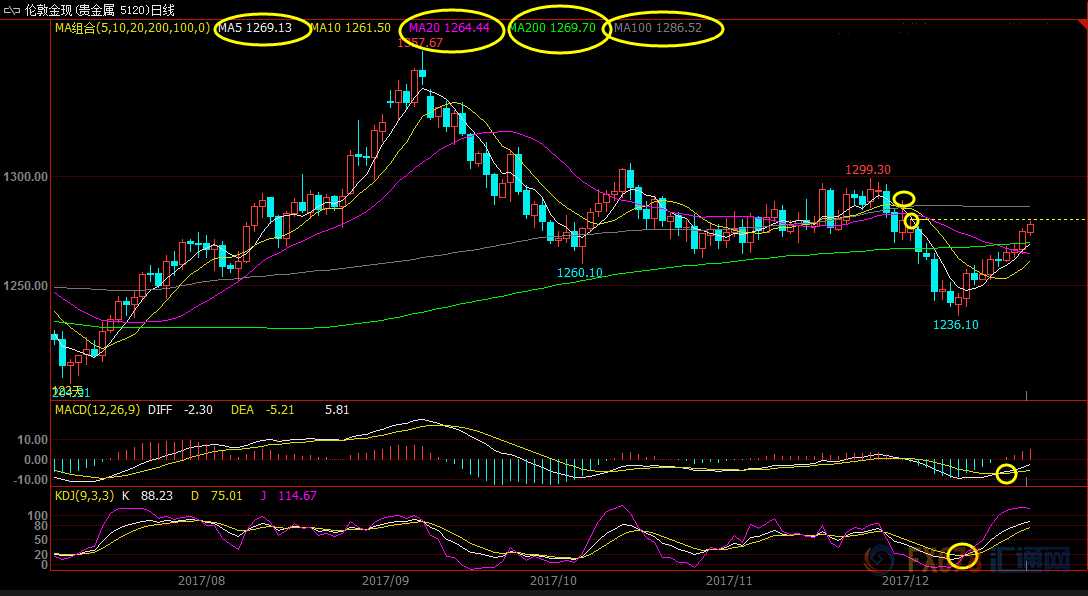Click the magenta MA20 1264.44 label
Screen dimensions: 1088x596
449,28
